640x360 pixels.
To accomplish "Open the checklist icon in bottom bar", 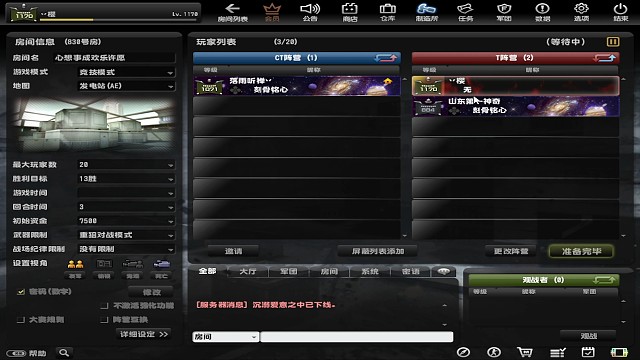I will pyautogui.click(x=558, y=352).
